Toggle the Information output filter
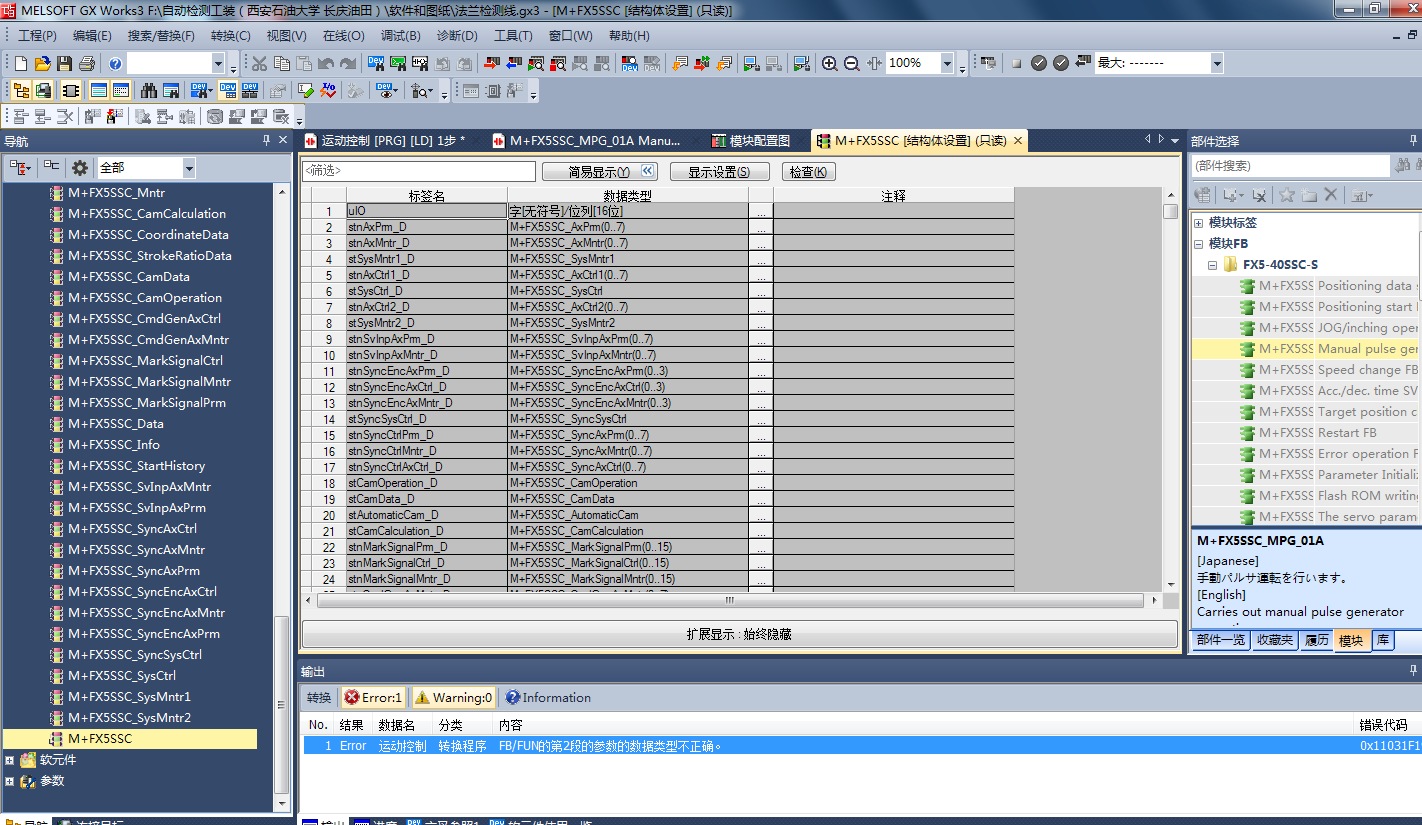The image size is (1422, 825). click(x=548, y=698)
